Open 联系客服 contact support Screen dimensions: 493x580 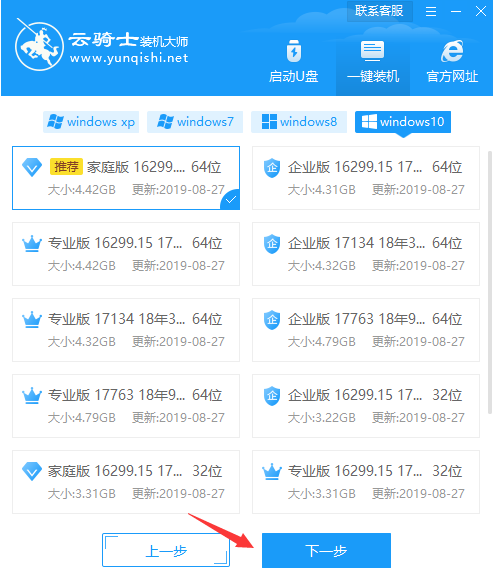point(379,11)
